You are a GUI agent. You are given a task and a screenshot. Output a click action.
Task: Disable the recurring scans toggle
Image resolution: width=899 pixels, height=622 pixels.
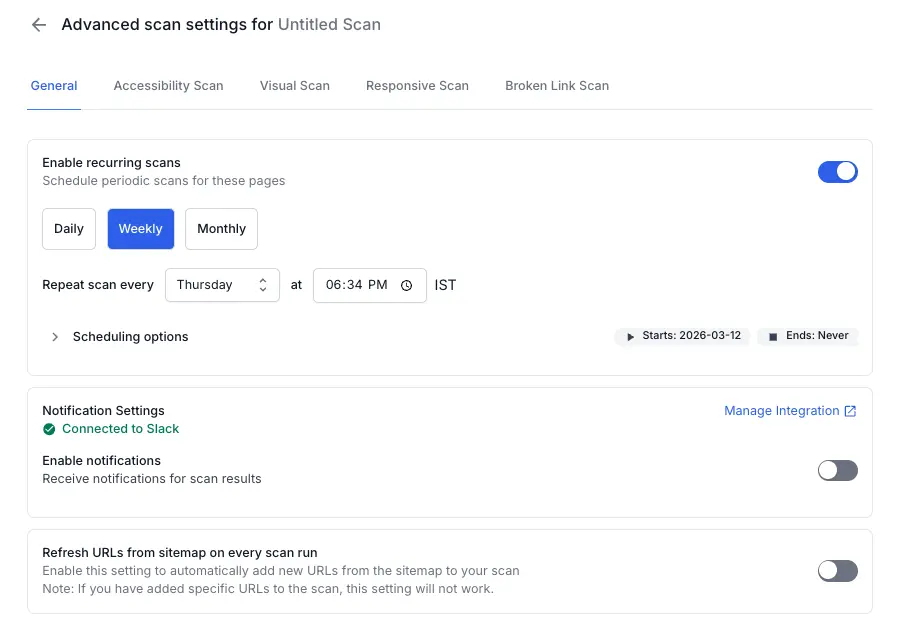(837, 171)
